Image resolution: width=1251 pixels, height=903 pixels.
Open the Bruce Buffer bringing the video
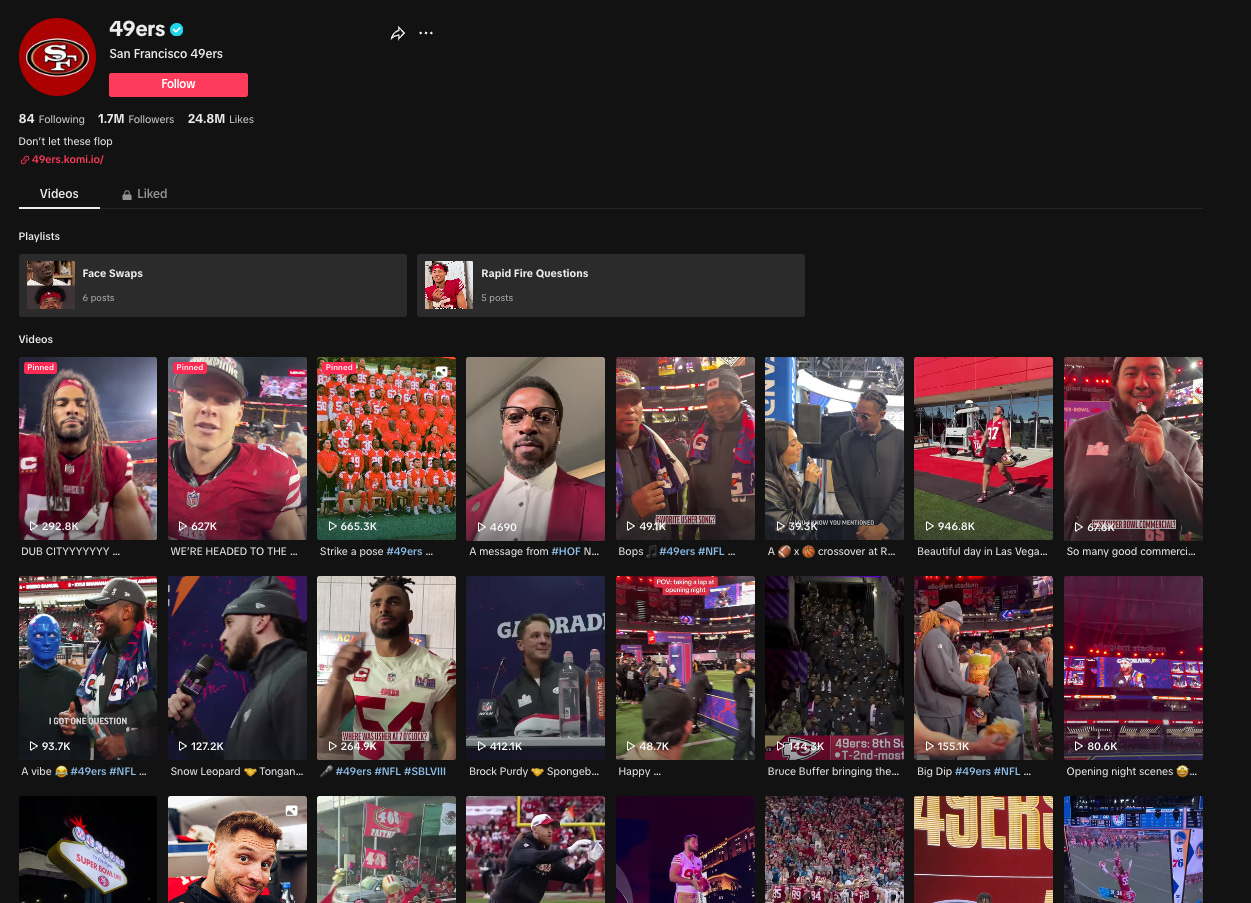coord(834,669)
